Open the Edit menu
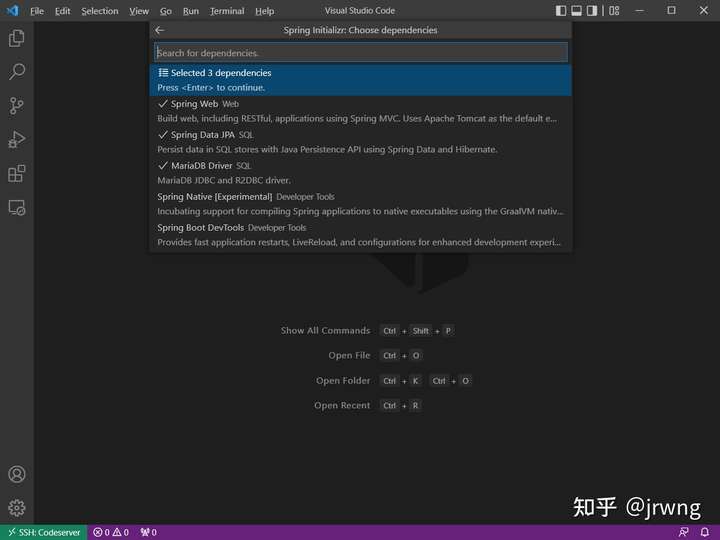 click(x=62, y=11)
